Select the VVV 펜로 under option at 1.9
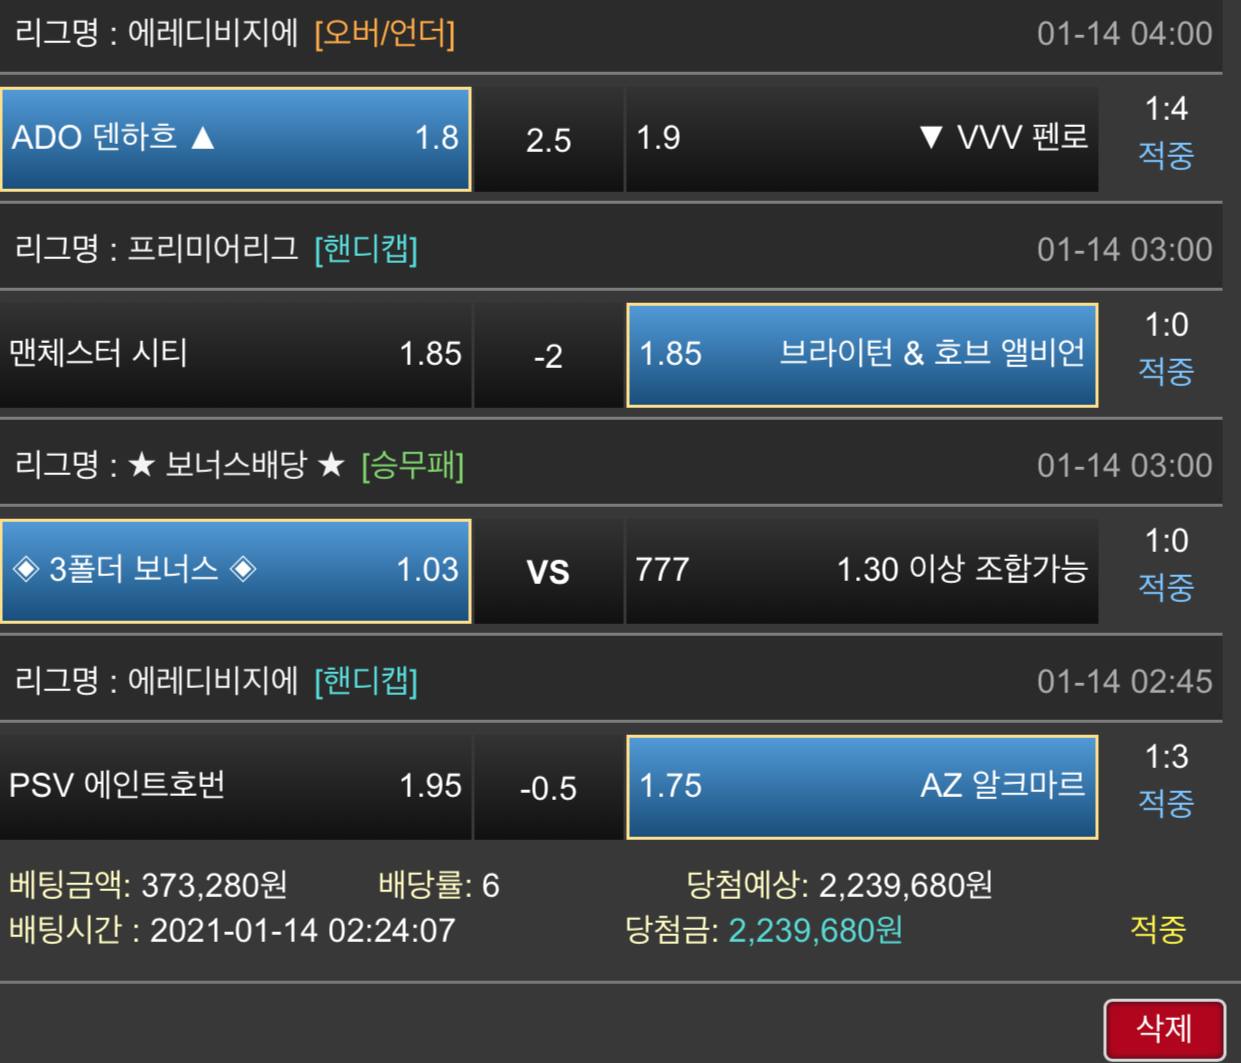 click(x=861, y=139)
